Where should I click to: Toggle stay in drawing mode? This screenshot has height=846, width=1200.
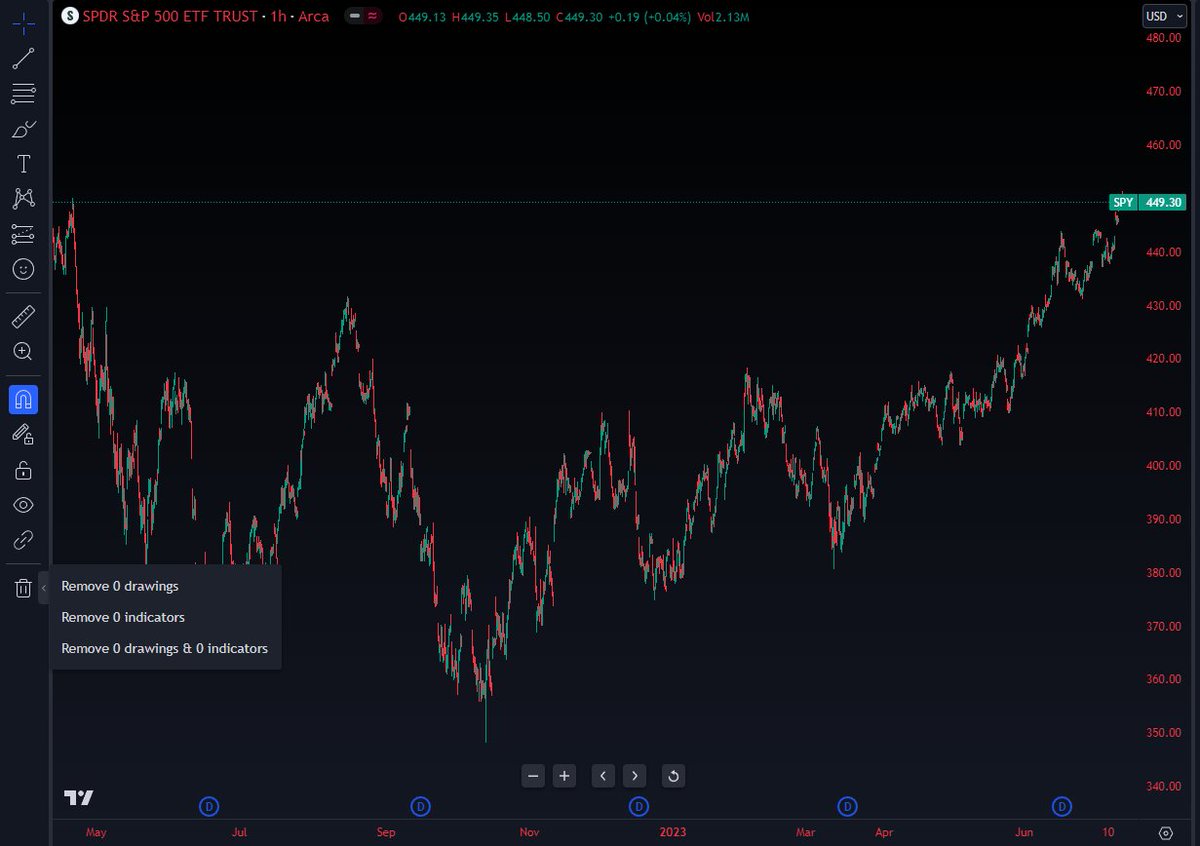pos(23,435)
